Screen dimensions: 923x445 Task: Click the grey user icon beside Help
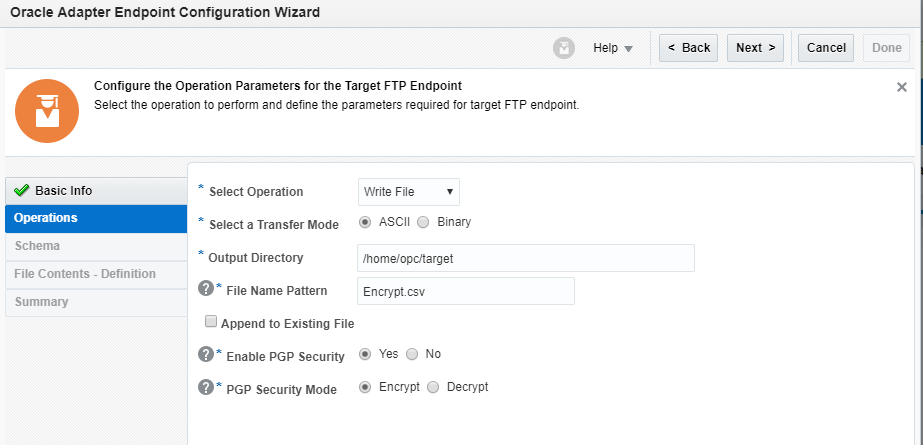click(564, 48)
